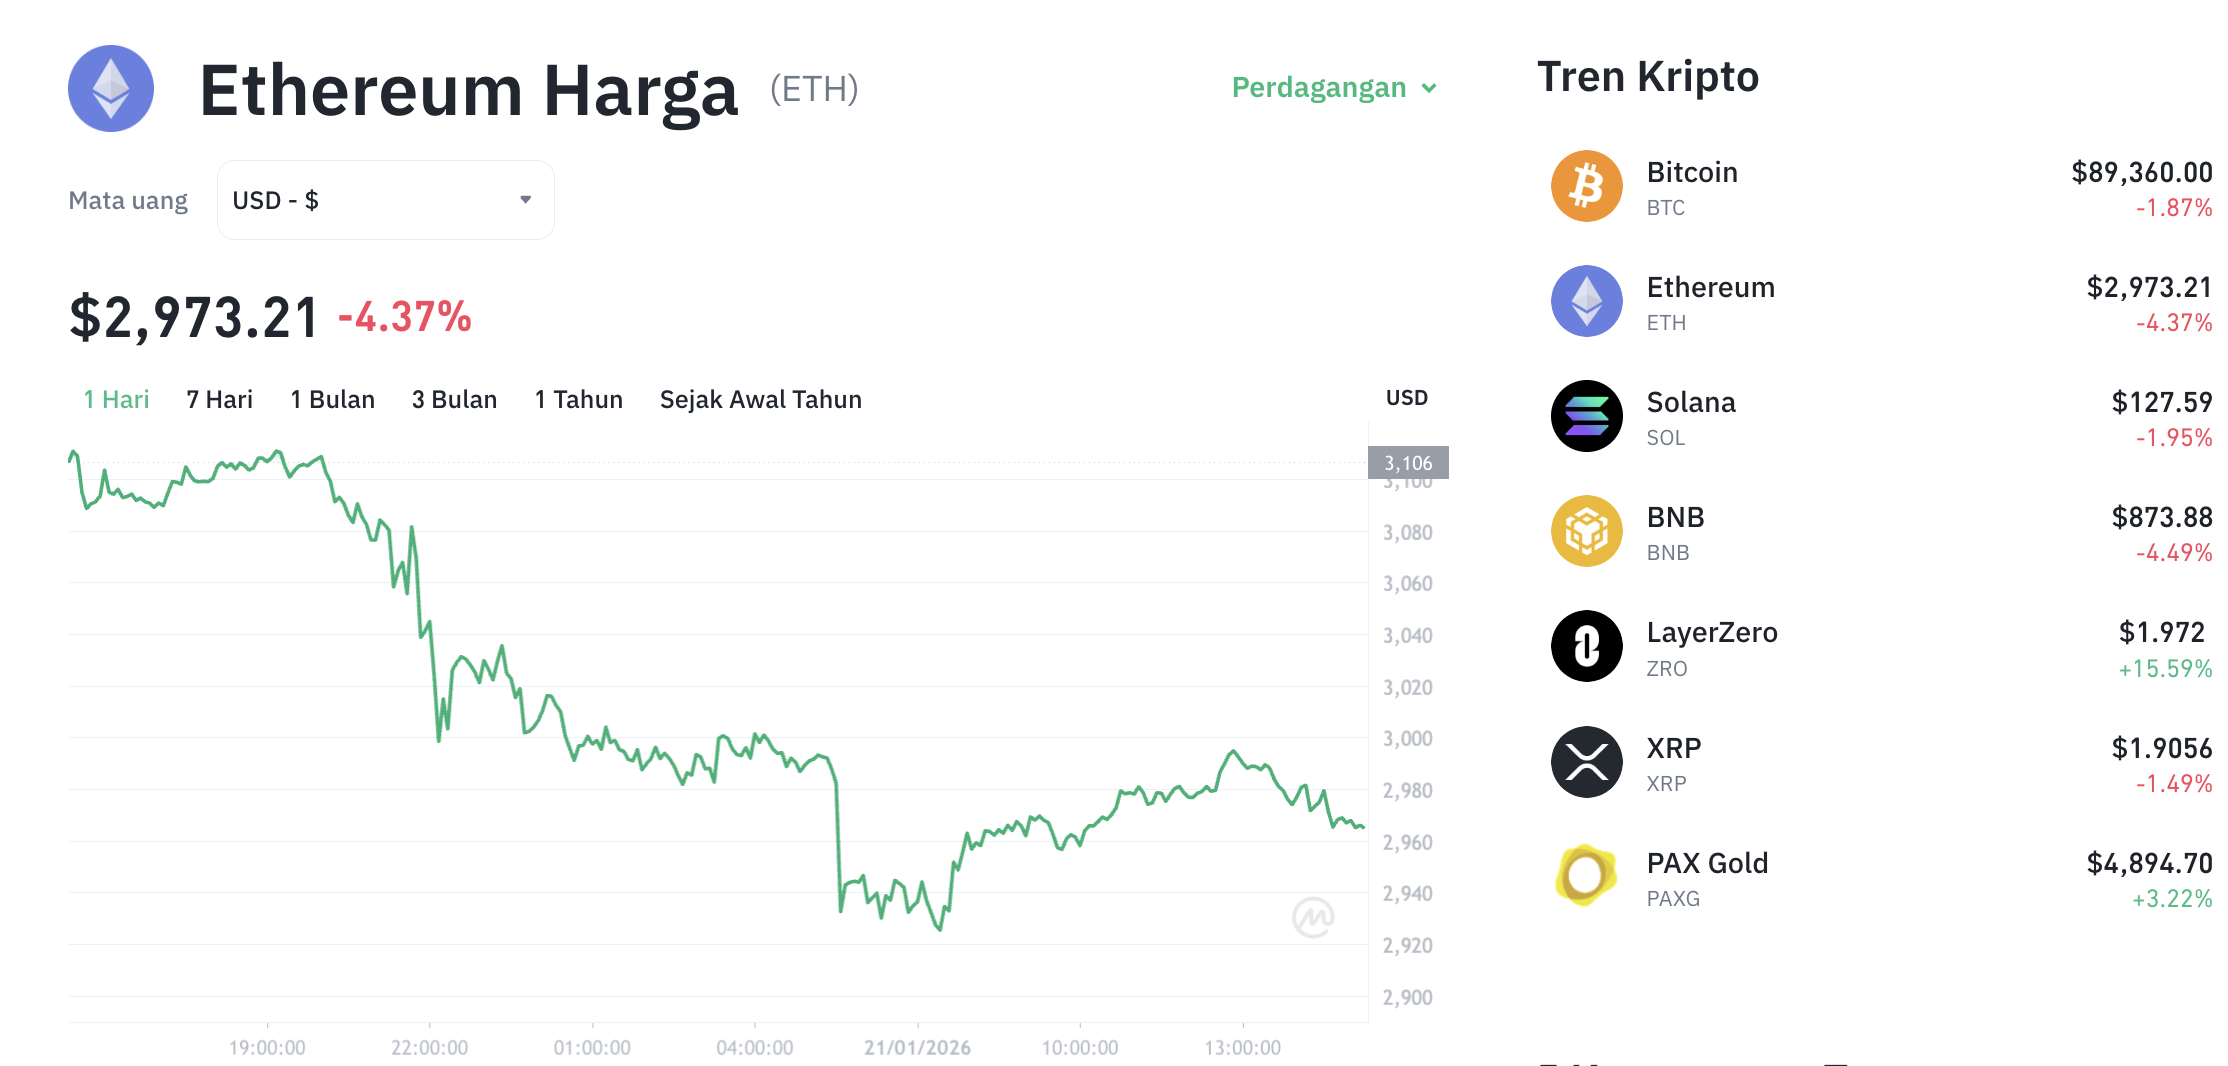This screenshot has width=2228, height=1066.
Task: Expand the Perdagangan dropdown
Action: click(1318, 88)
